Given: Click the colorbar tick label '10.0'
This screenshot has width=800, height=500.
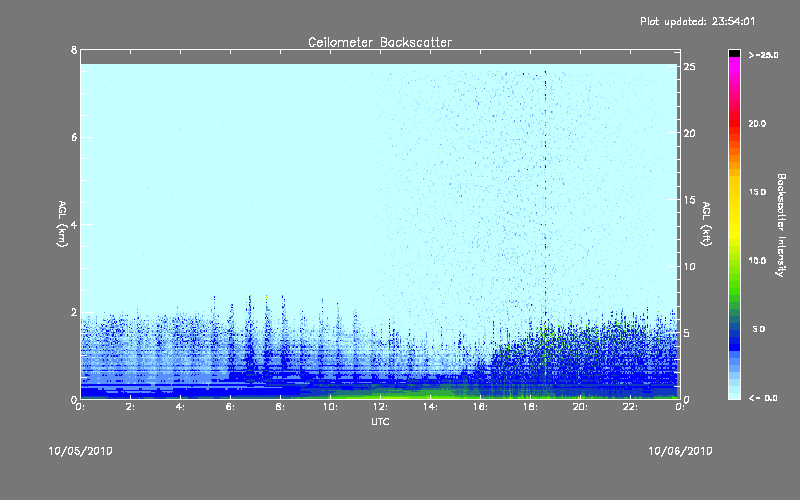Looking at the screenshot, I should point(757,260).
